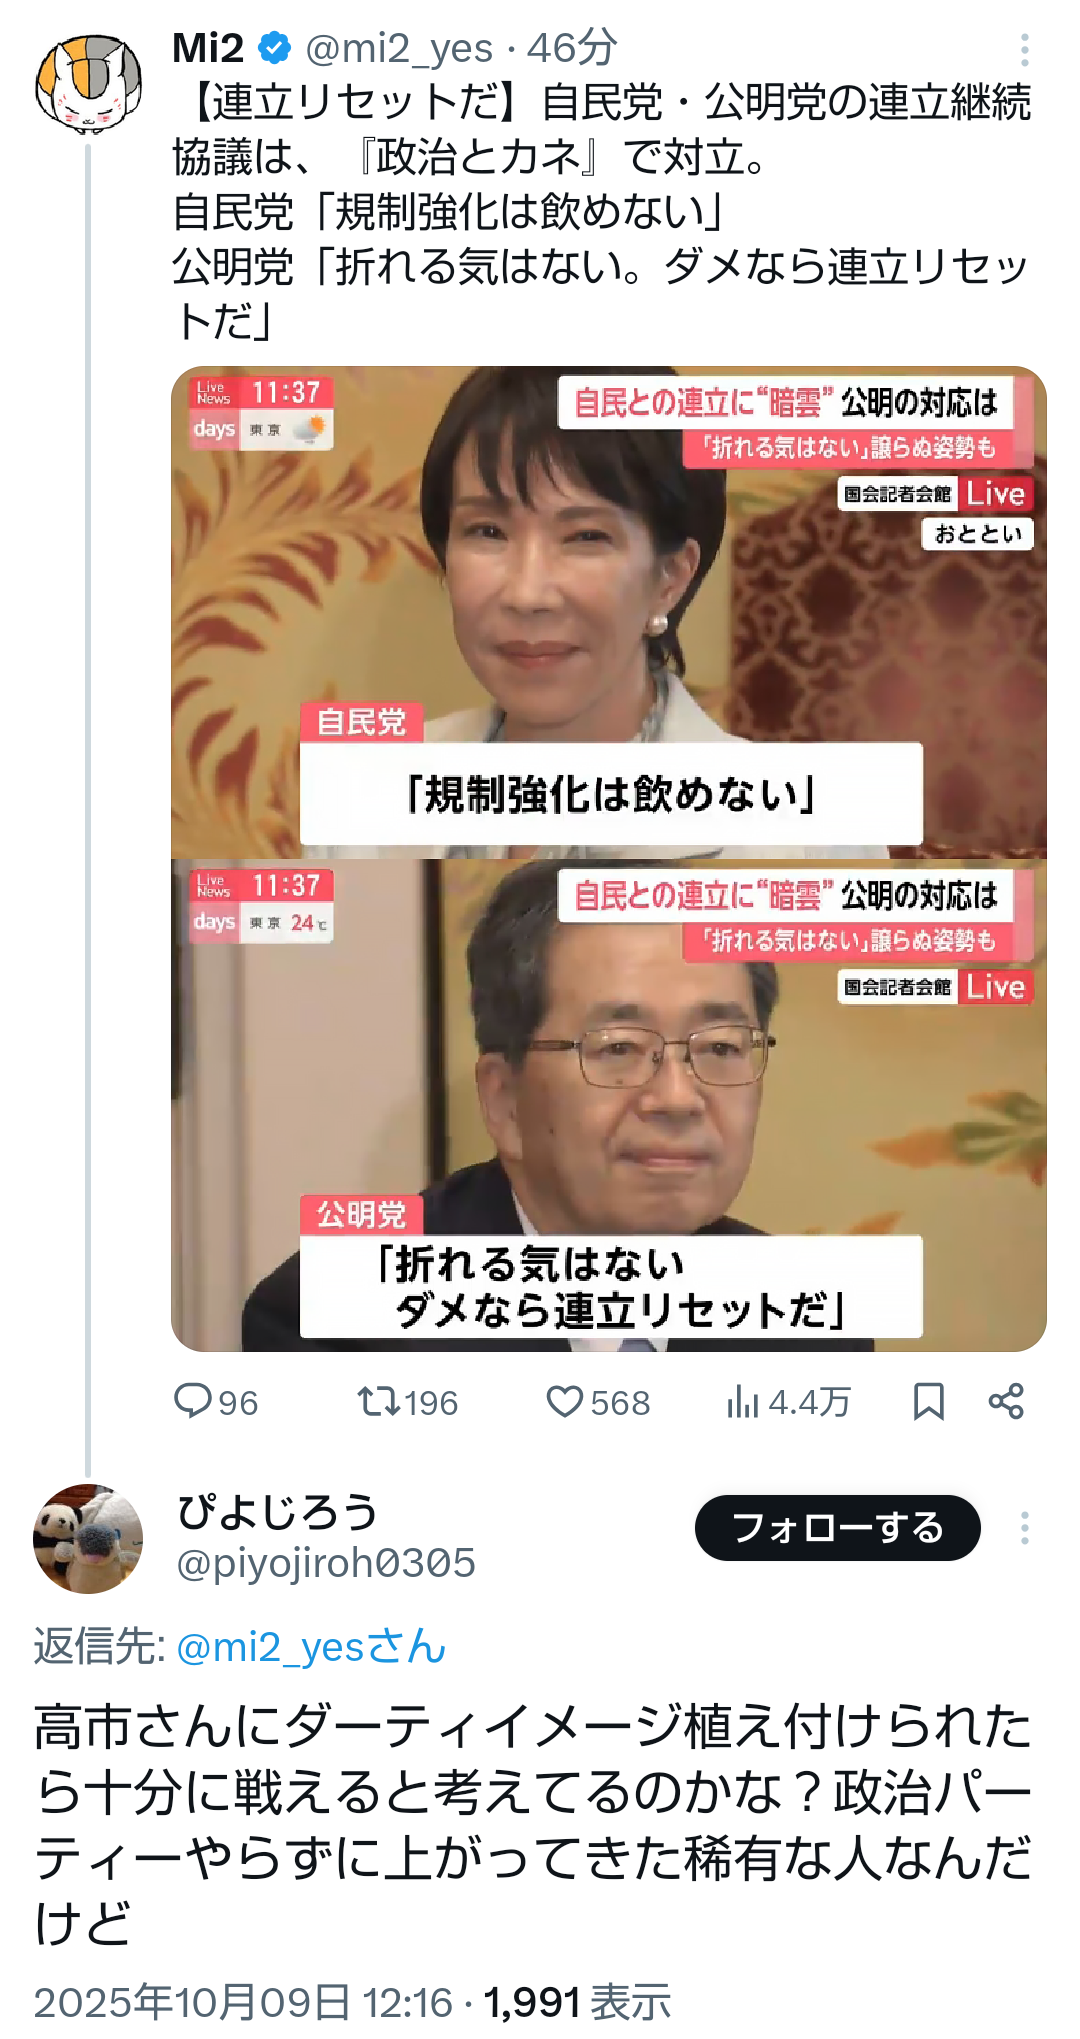
Task: Bookmark the Mi2 tweet
Action: coord(929,1401)
